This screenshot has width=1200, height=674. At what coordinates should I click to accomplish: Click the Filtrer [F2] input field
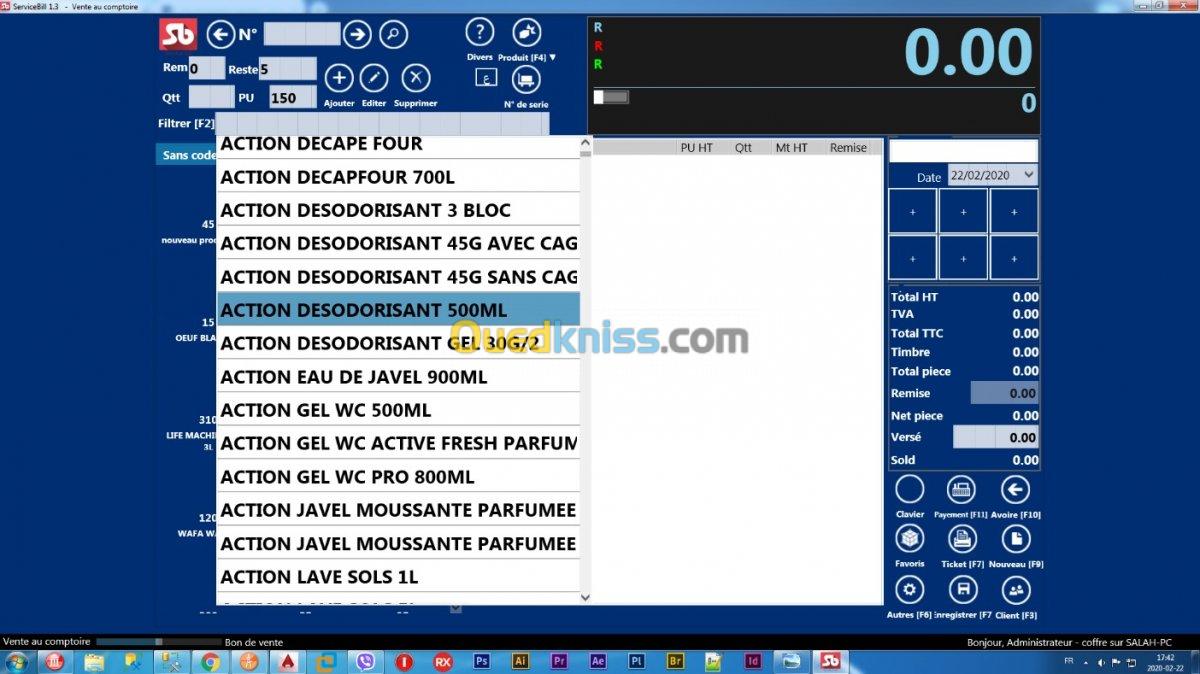[x=383, y=124]
